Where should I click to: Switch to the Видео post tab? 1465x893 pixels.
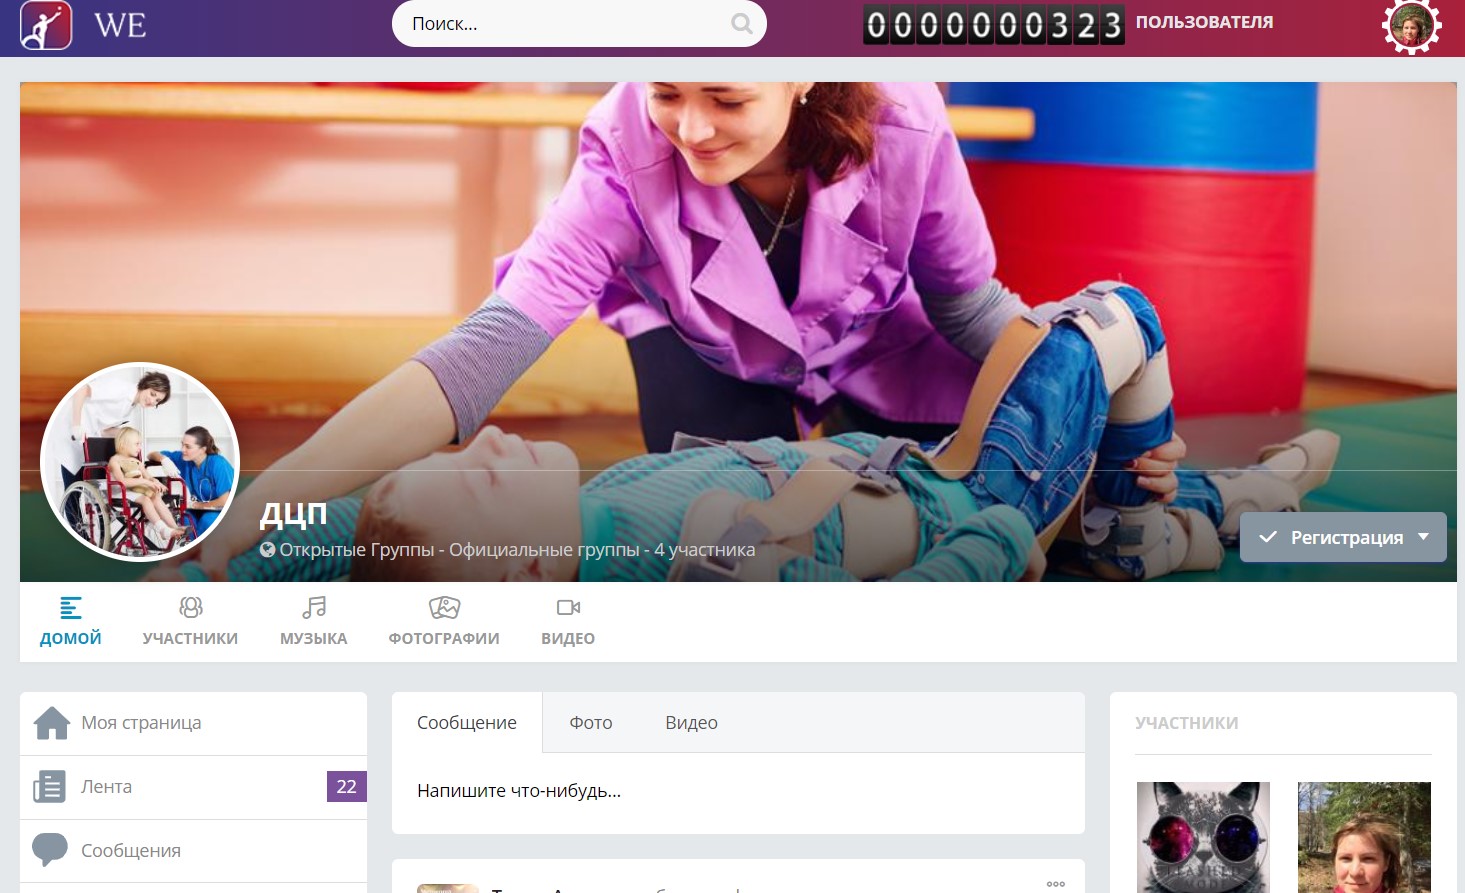pyautogui.click(x=691, y=723)
